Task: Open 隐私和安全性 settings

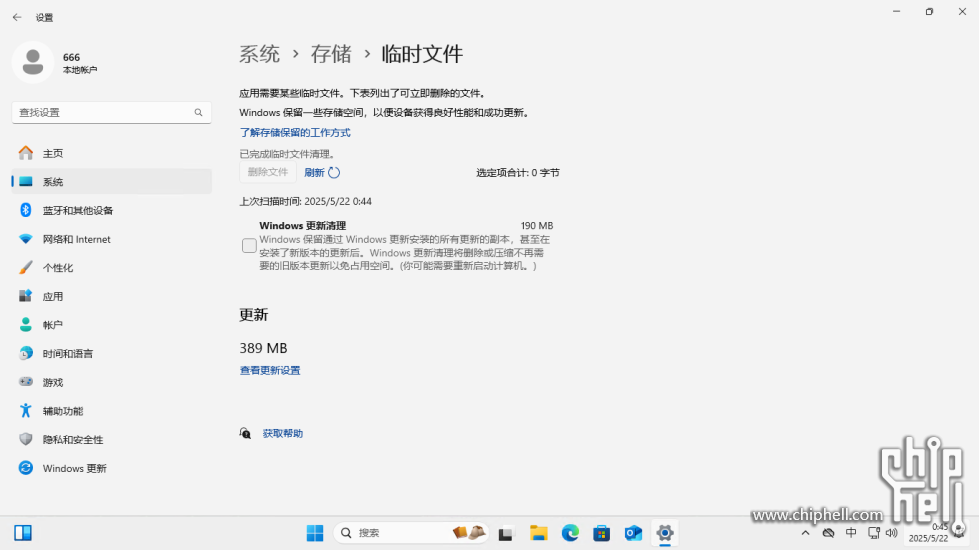Action: 112,440
